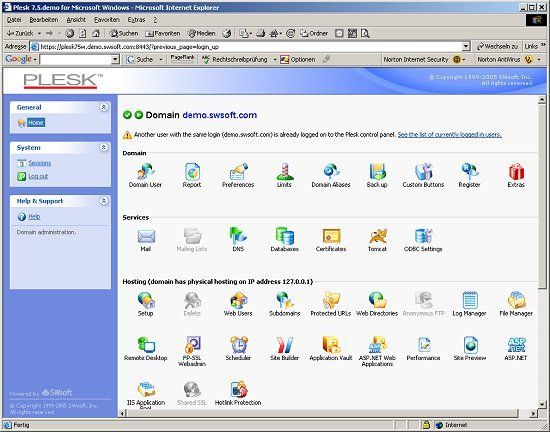Go to Home in sidebar
The width and height of the screenshot is (550, 432).
tap(36, 122)
